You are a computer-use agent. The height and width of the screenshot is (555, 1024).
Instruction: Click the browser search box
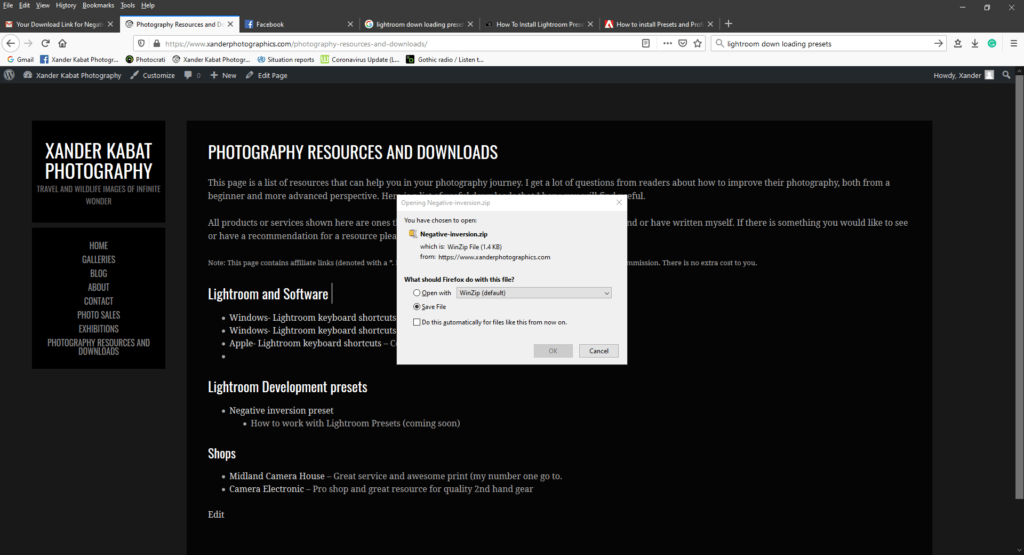pos(828,43)
